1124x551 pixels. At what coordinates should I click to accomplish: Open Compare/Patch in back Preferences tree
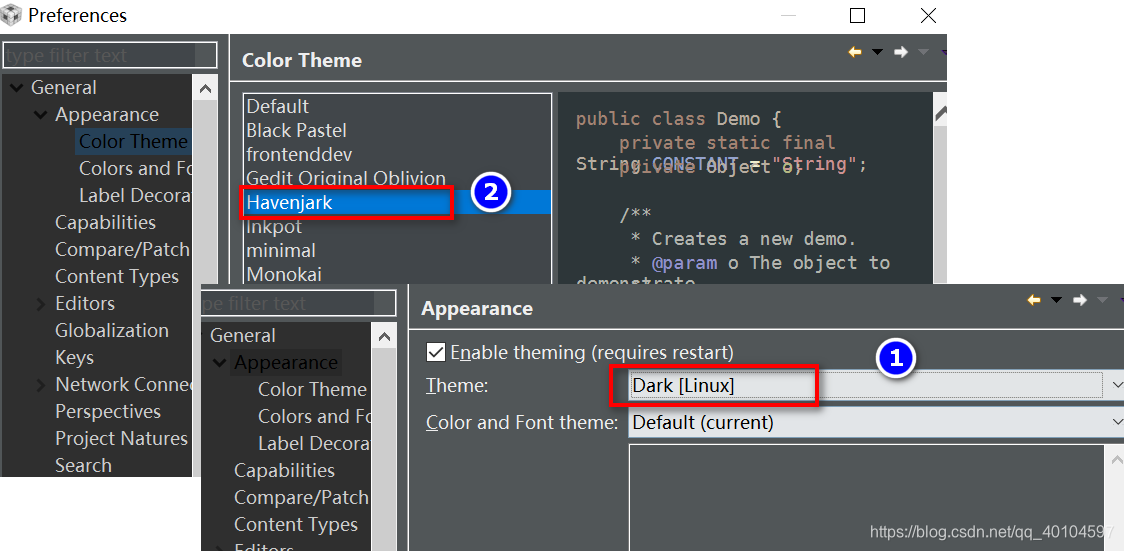pos(123,249)
